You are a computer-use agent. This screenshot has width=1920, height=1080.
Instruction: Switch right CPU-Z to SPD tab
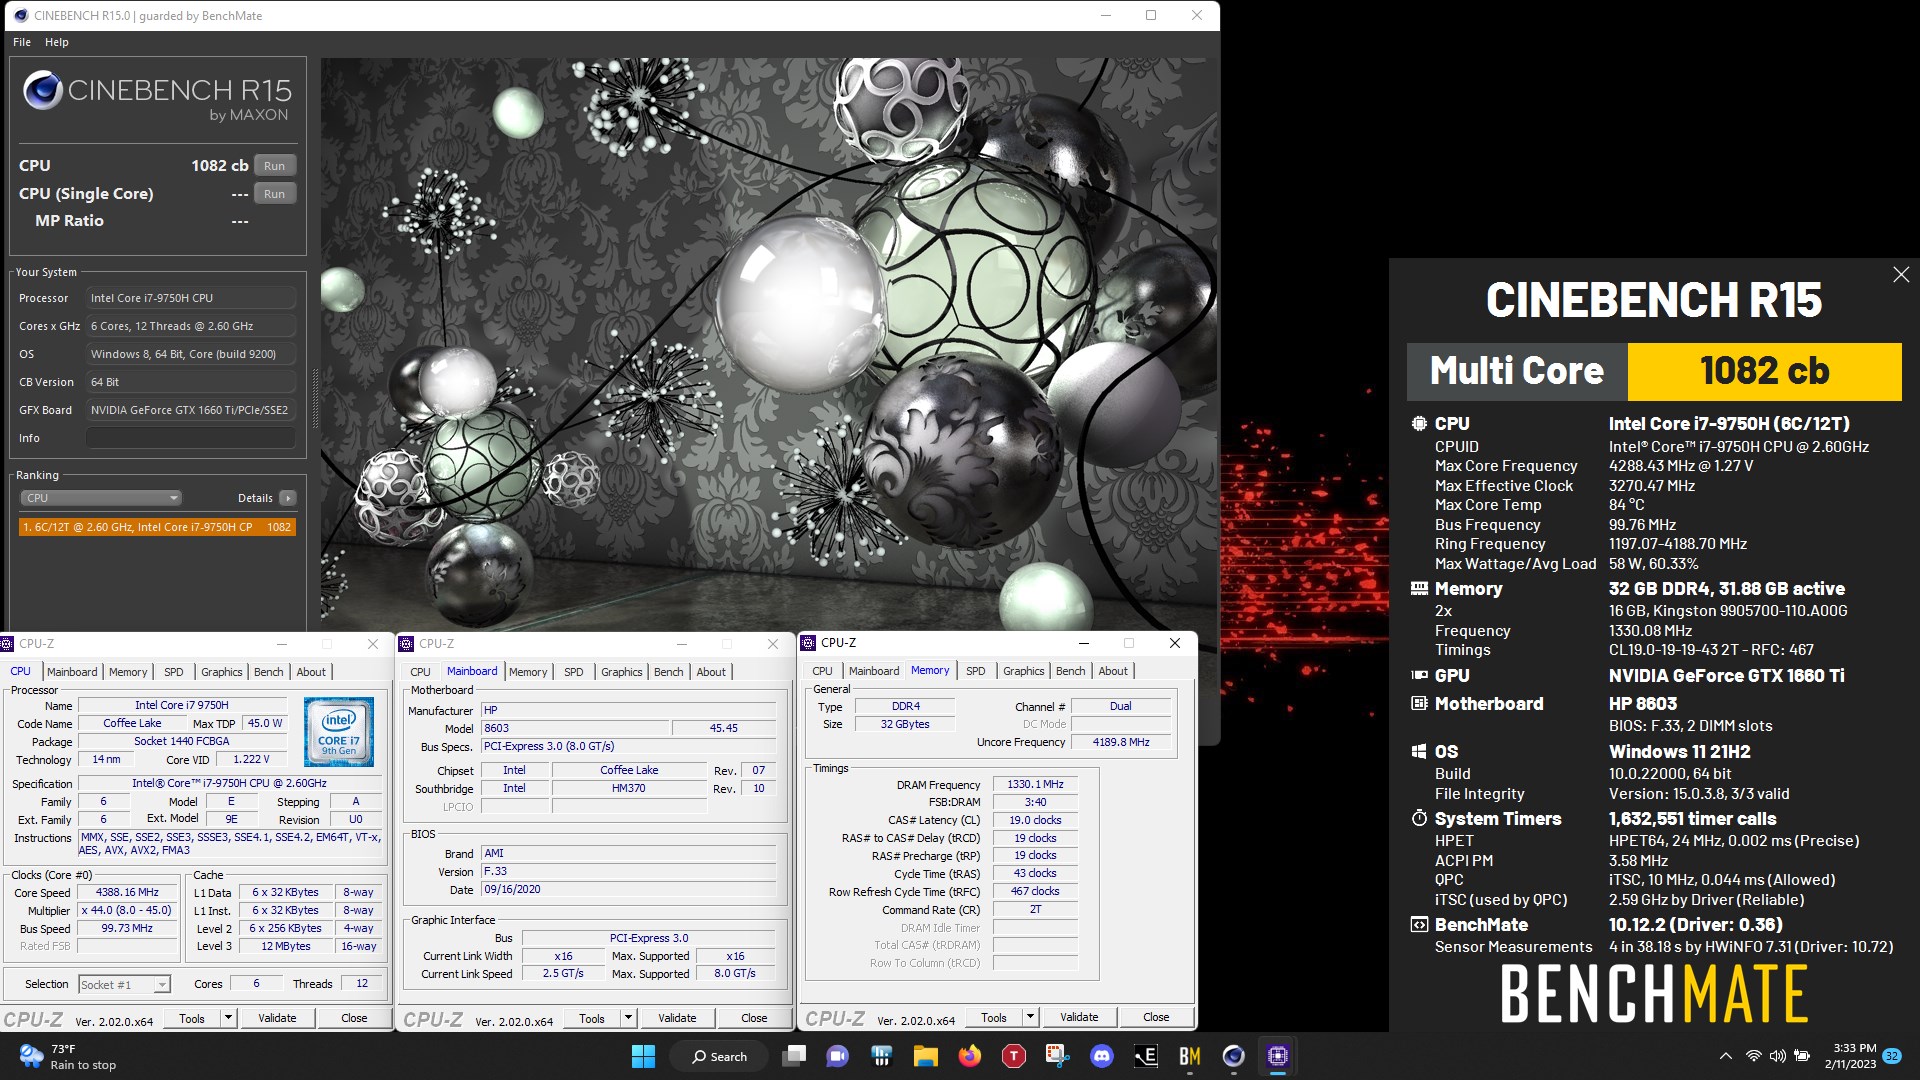976,671
